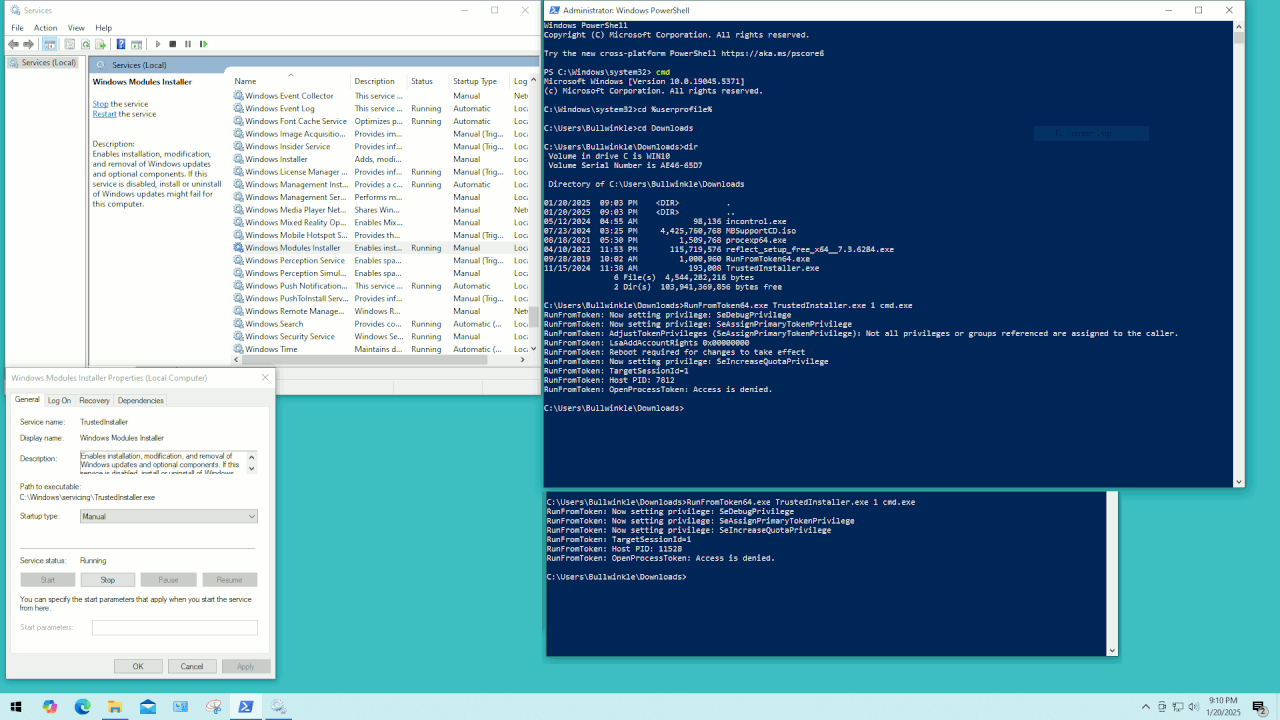Select the Windows Installer service row
The image size is (1280, 720).
pyautogui.click(x=380, y=159)
